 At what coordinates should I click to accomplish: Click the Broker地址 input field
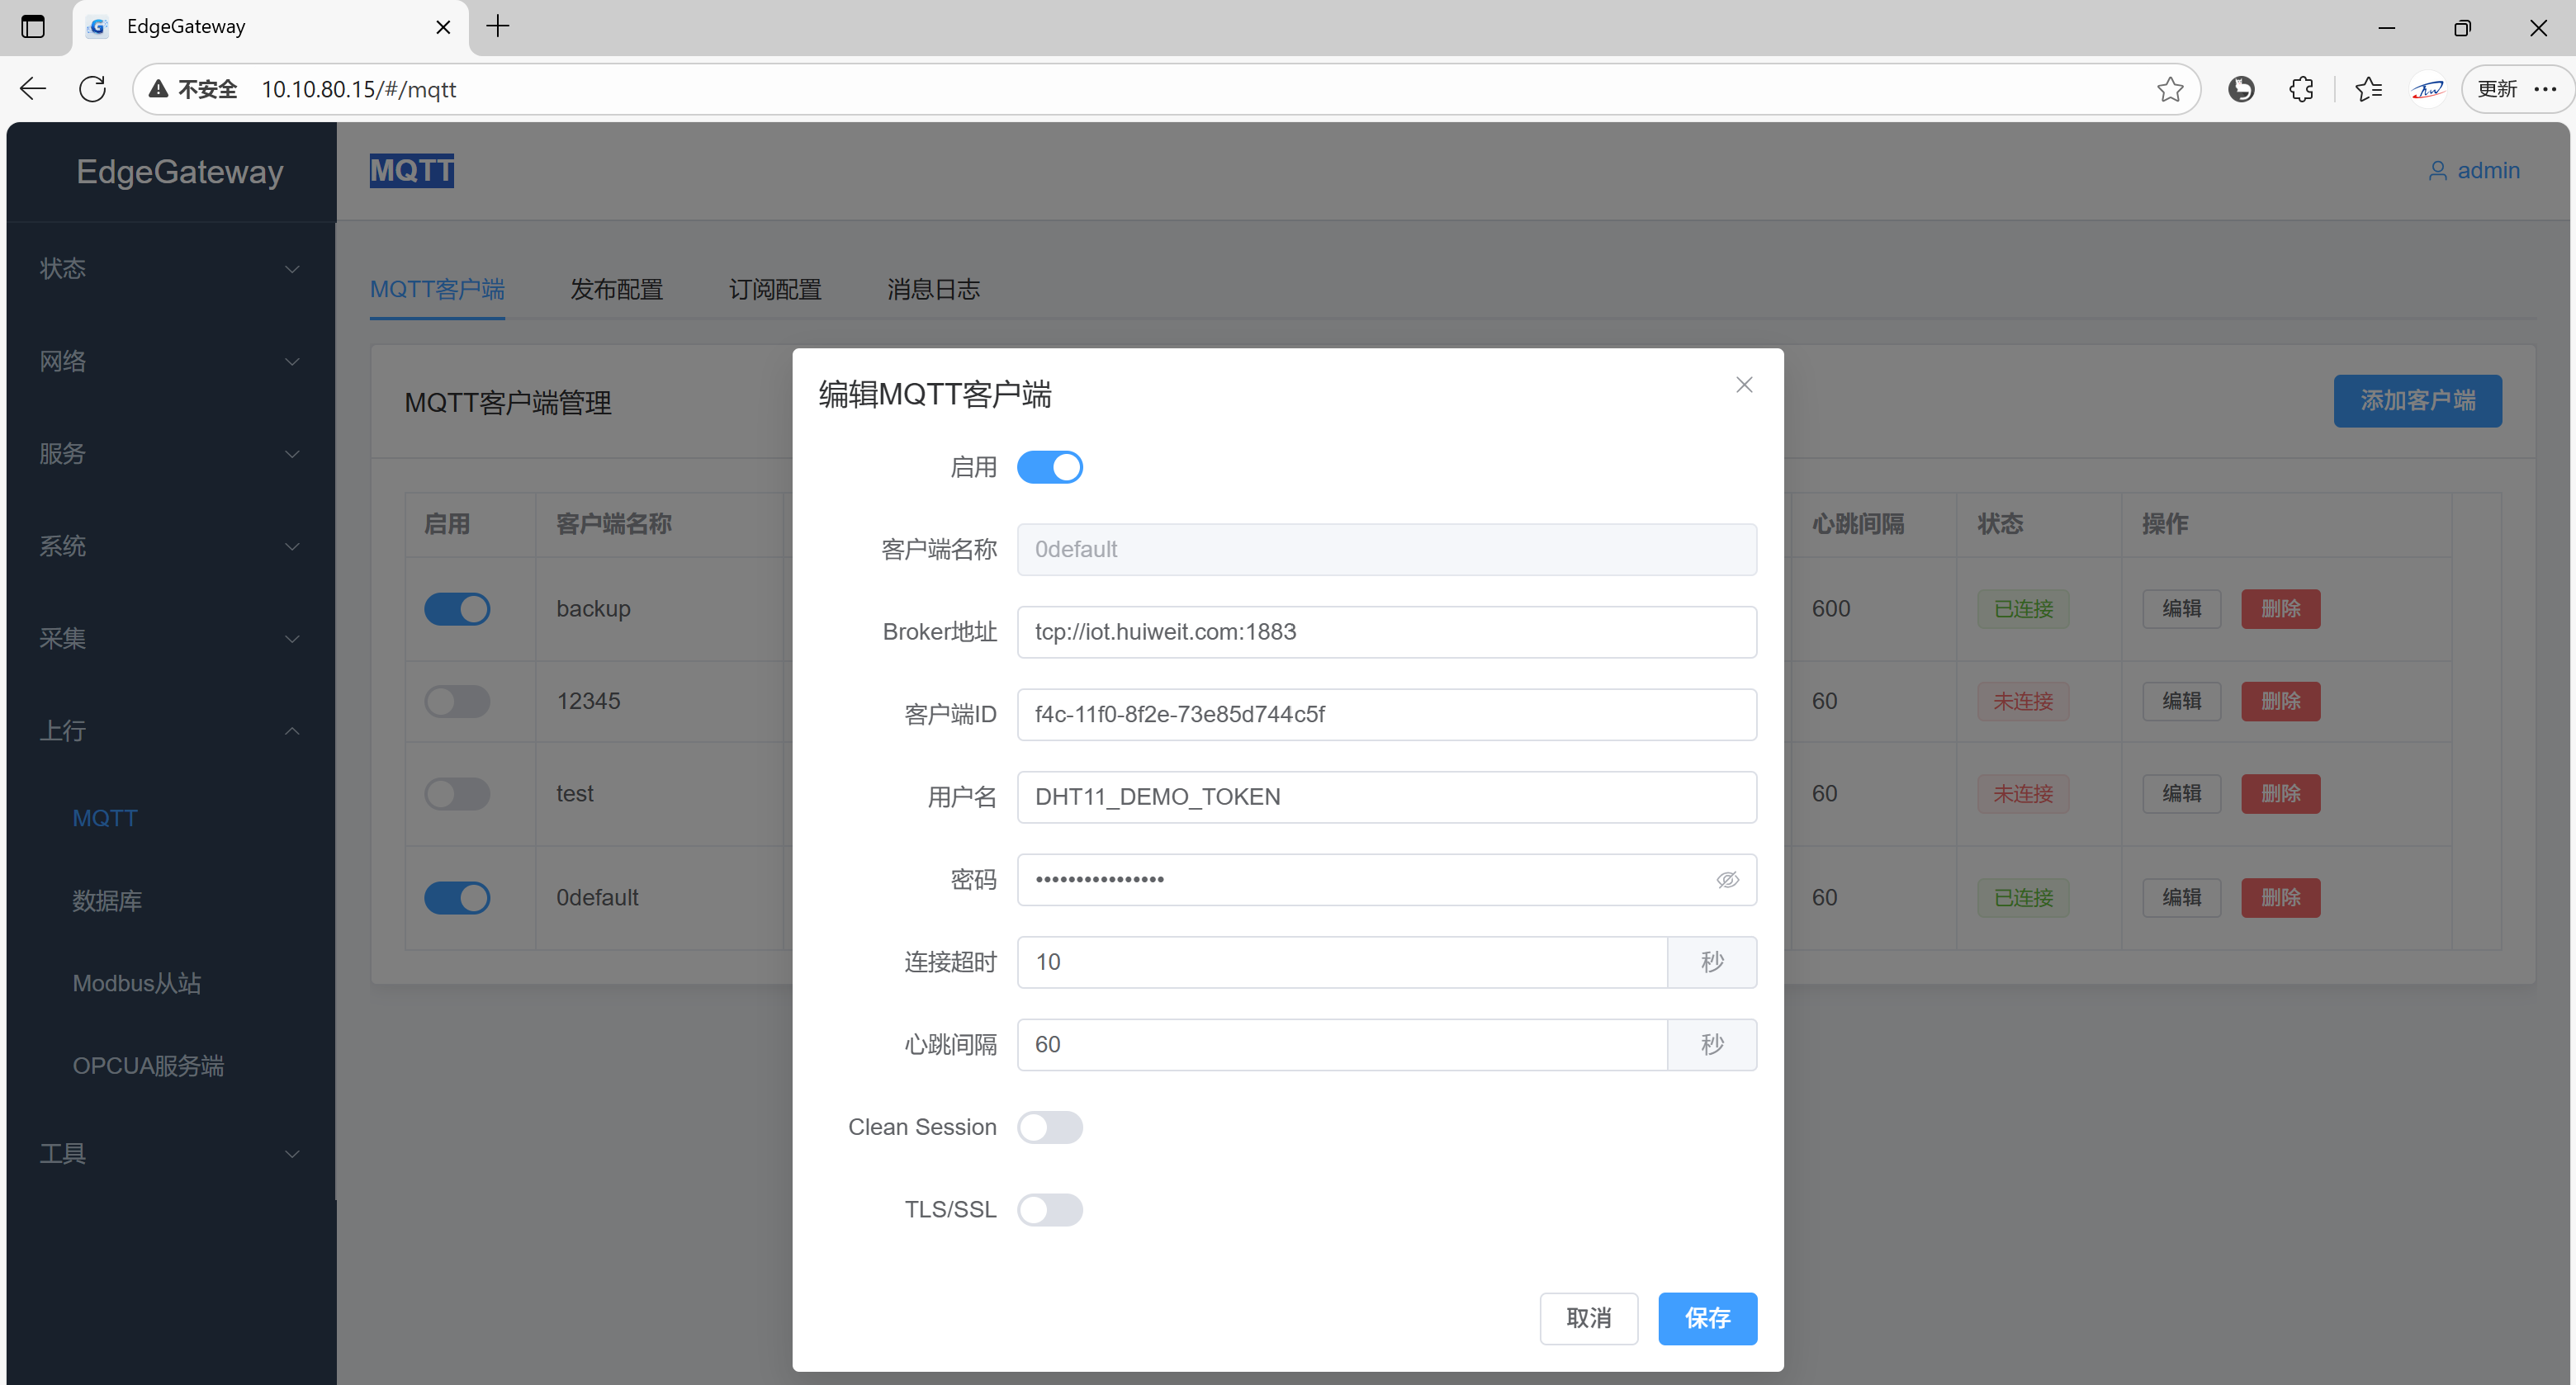coord(1386,632)
